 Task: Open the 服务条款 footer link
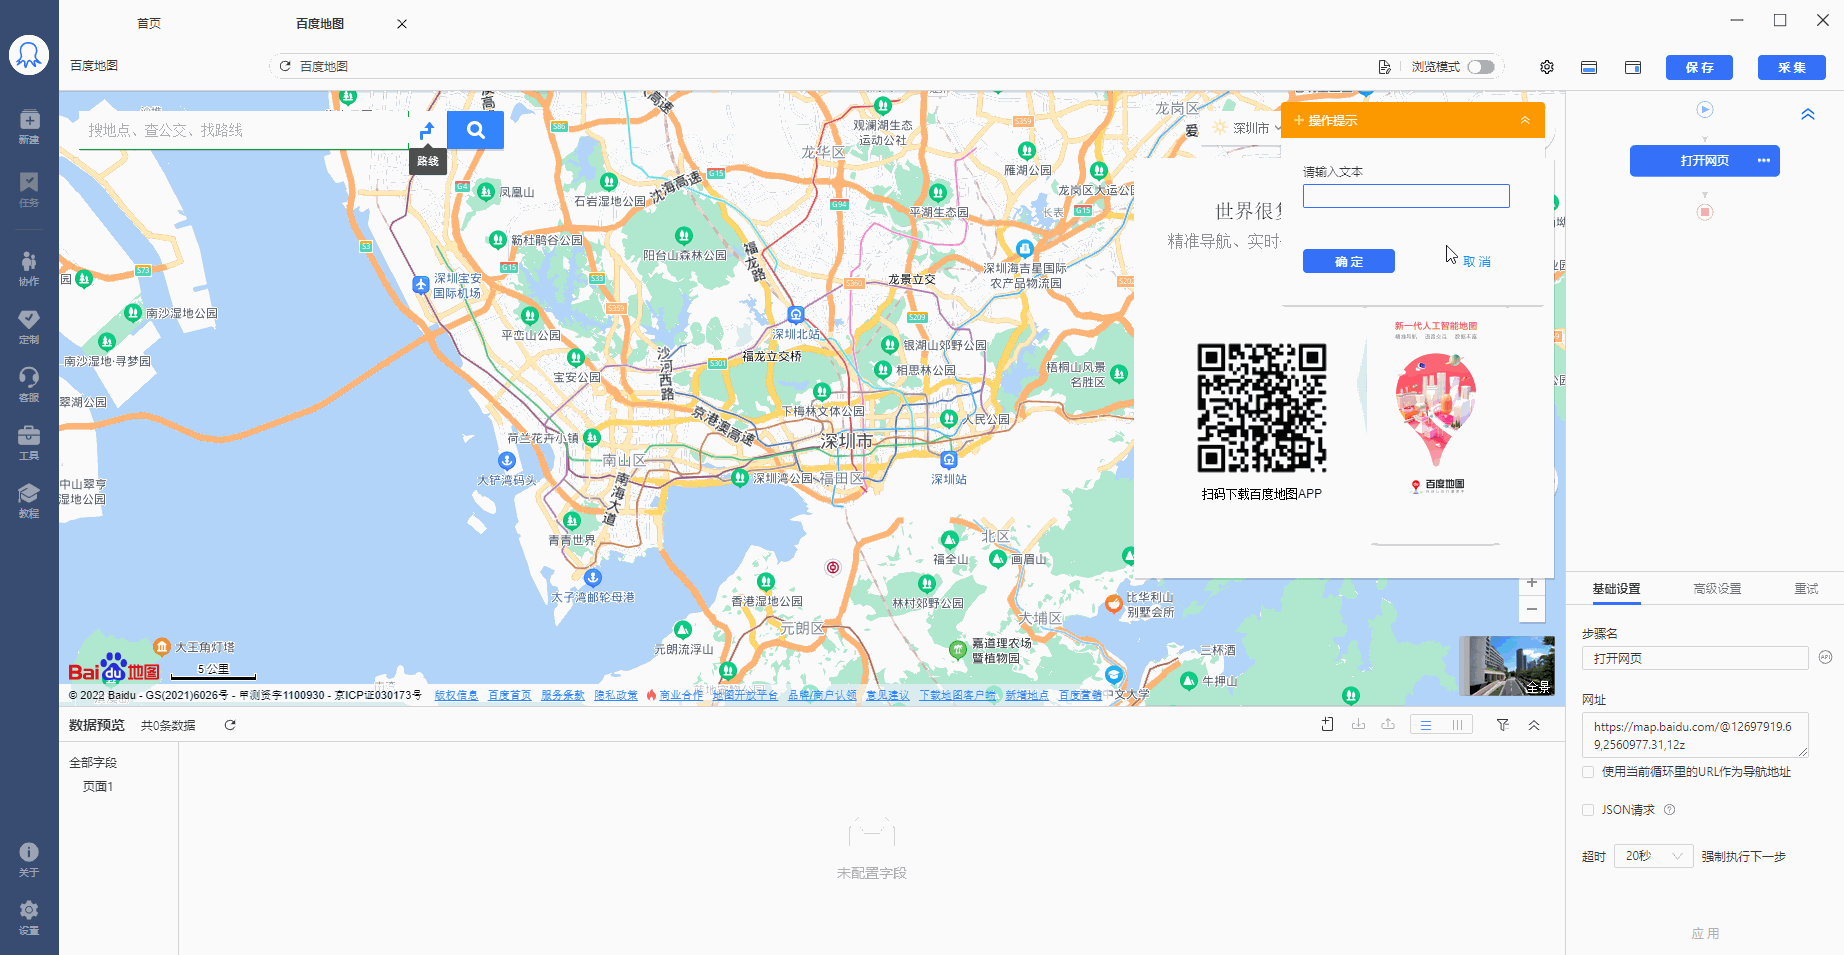pyautogui.click(x=563, y=695)
